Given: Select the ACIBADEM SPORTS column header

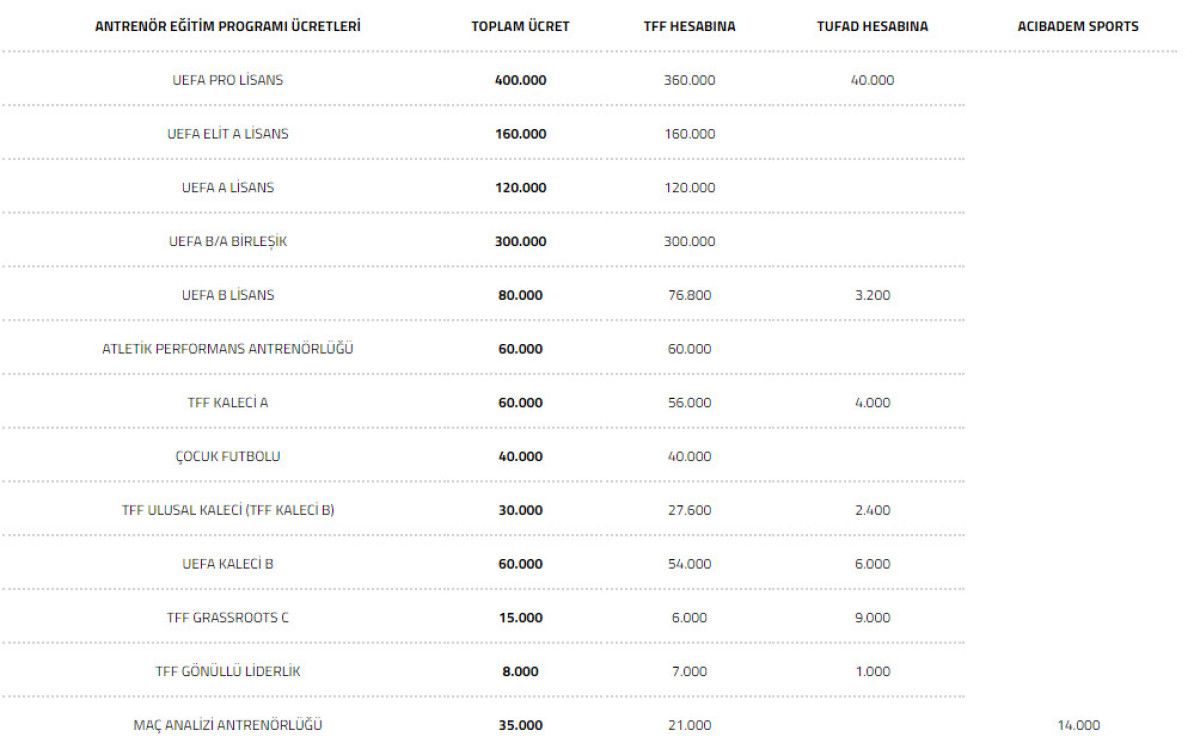Looking at the screenshot, I should pyautogui.click(x=1078, y=27).
